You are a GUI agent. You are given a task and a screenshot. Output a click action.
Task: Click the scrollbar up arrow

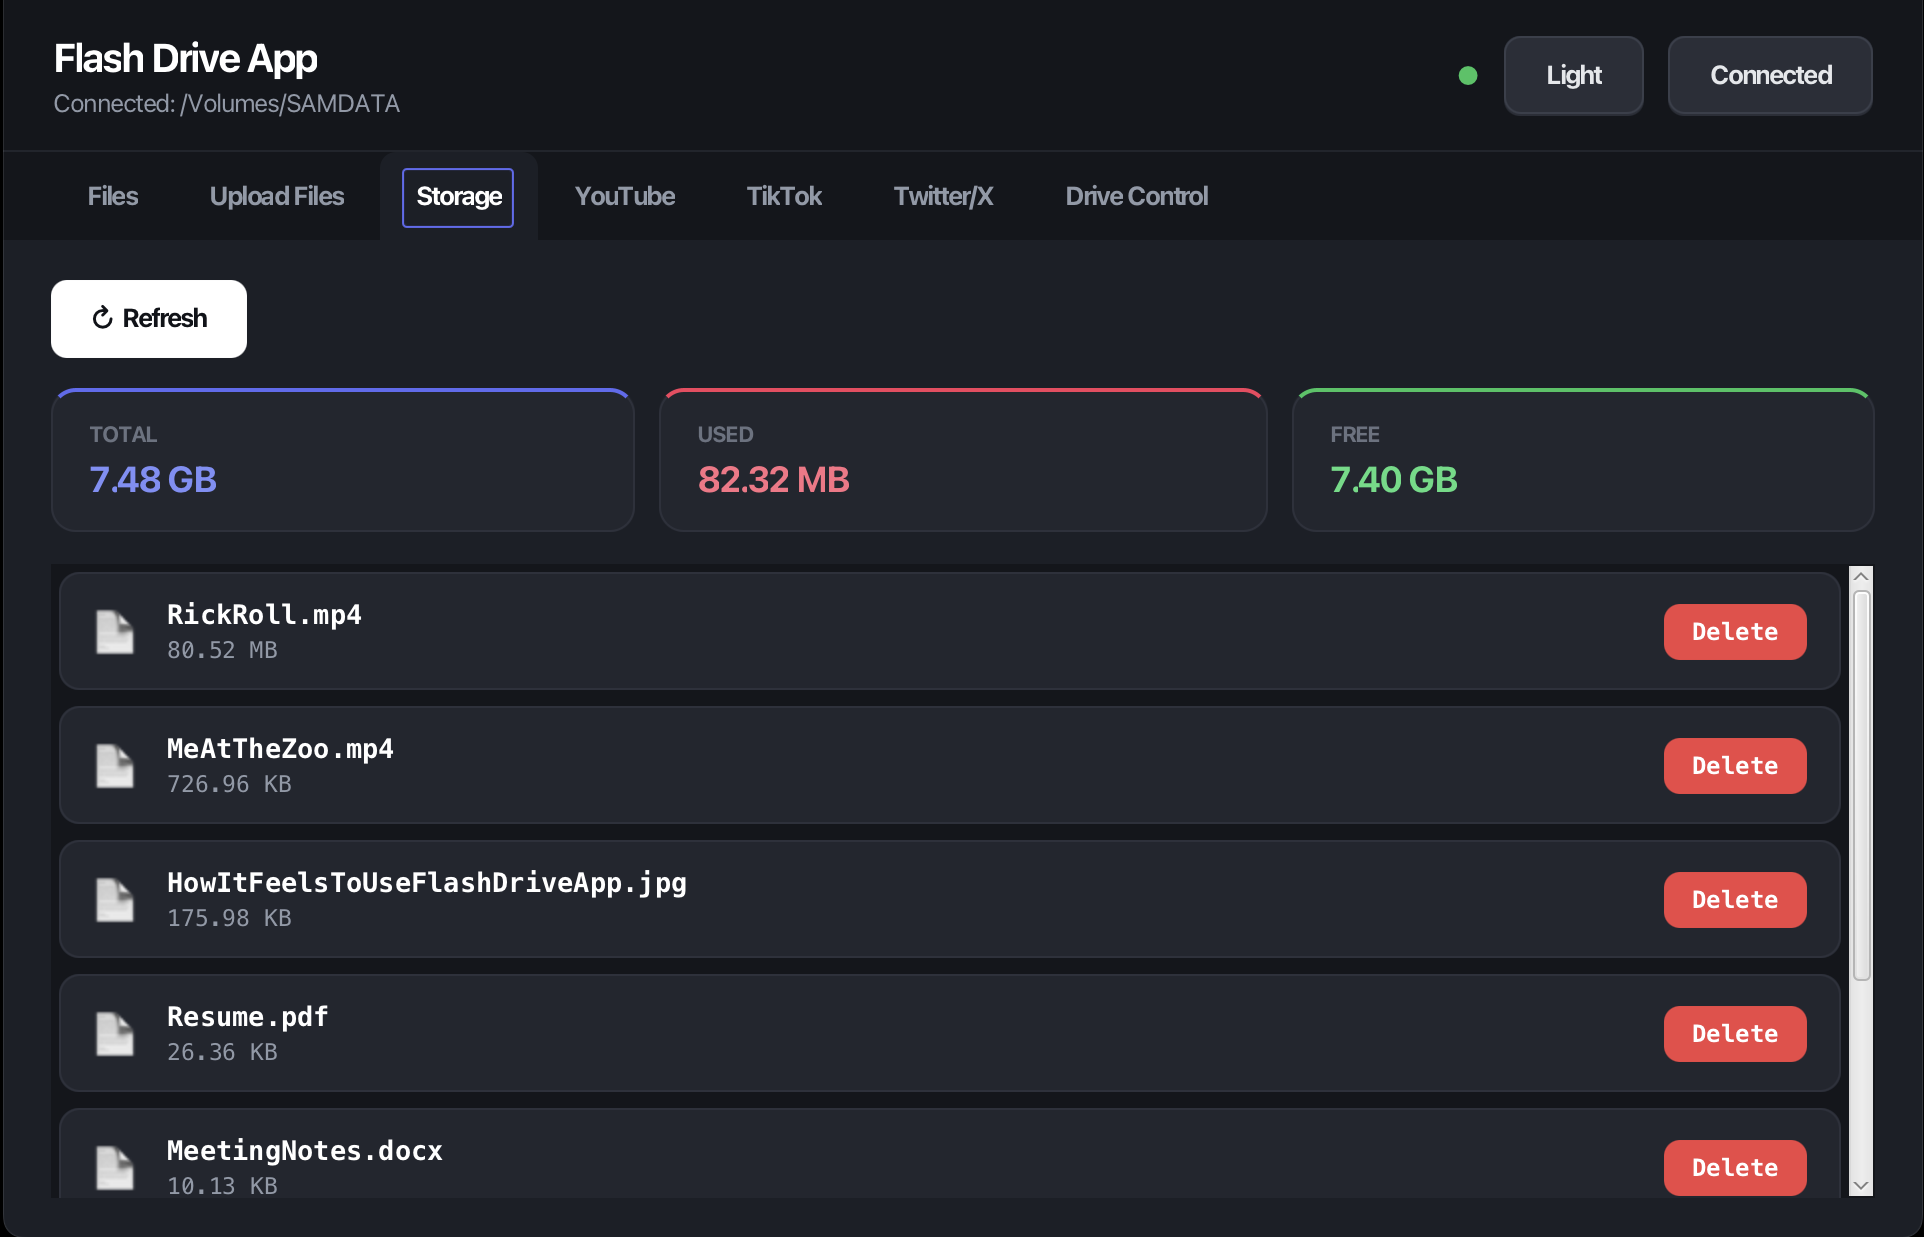(1861, 577)
